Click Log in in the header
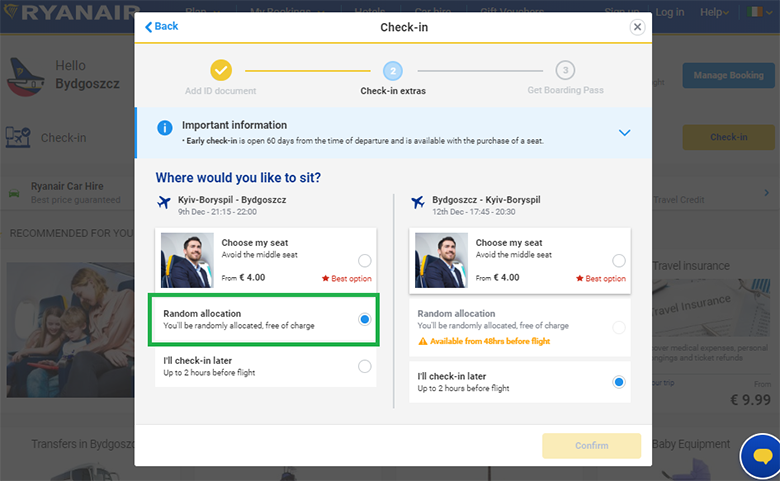780x481 pixels. [x=669, y=12]
